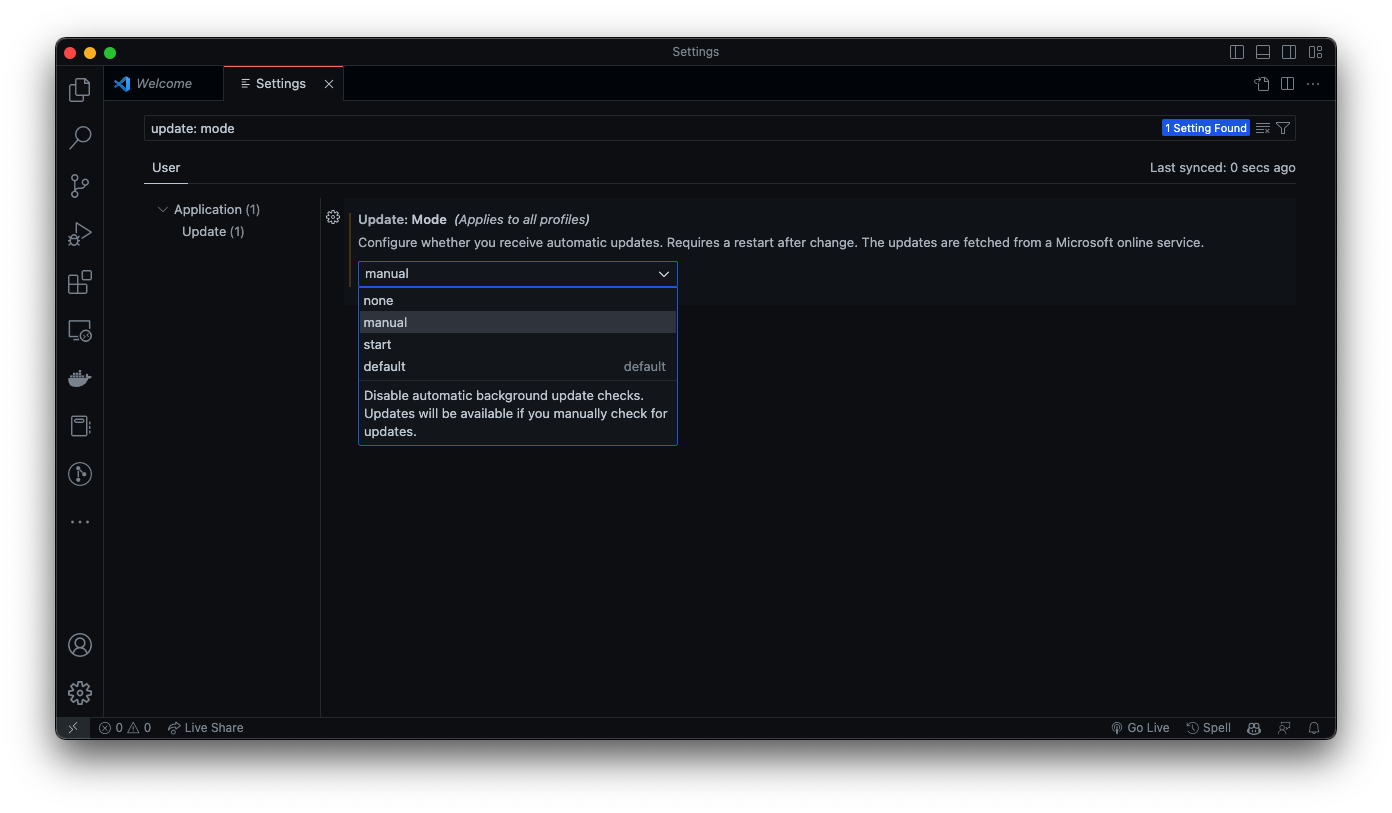Open the notifications bell
This screenshot has height=813, width=1392.
[x=1313, y=727]
